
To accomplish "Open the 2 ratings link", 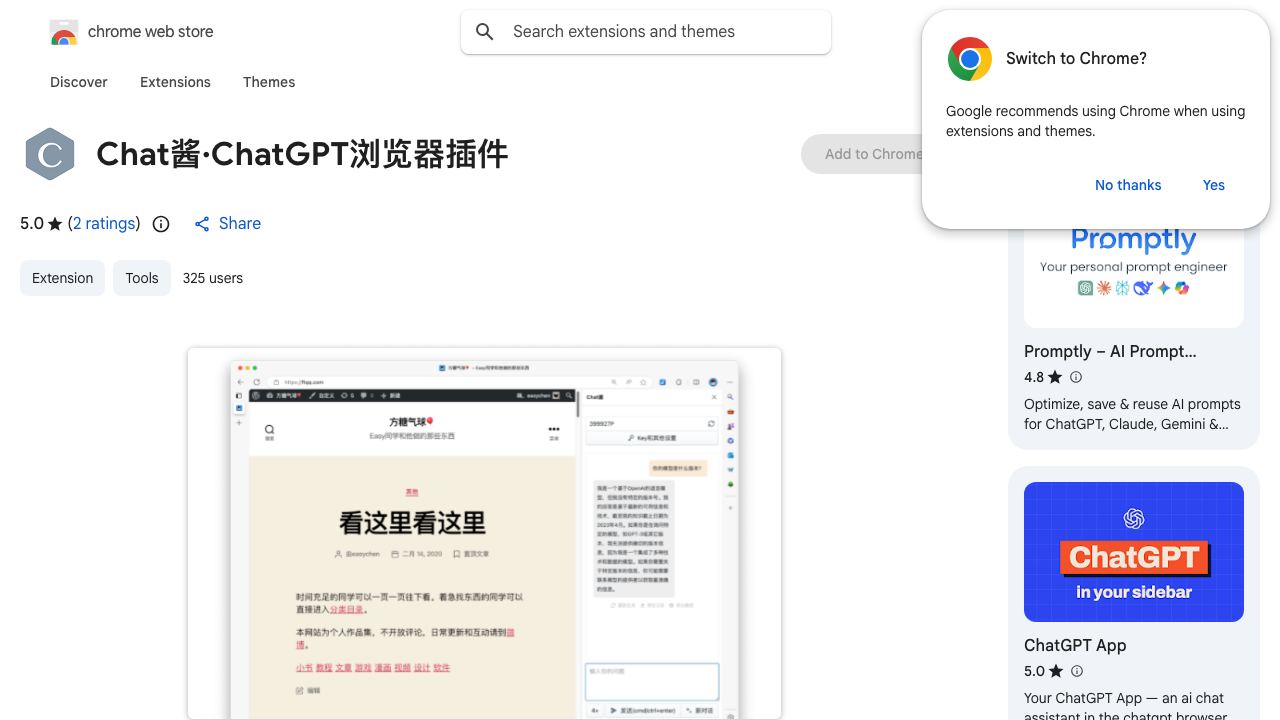I will [x=104, y=224].
